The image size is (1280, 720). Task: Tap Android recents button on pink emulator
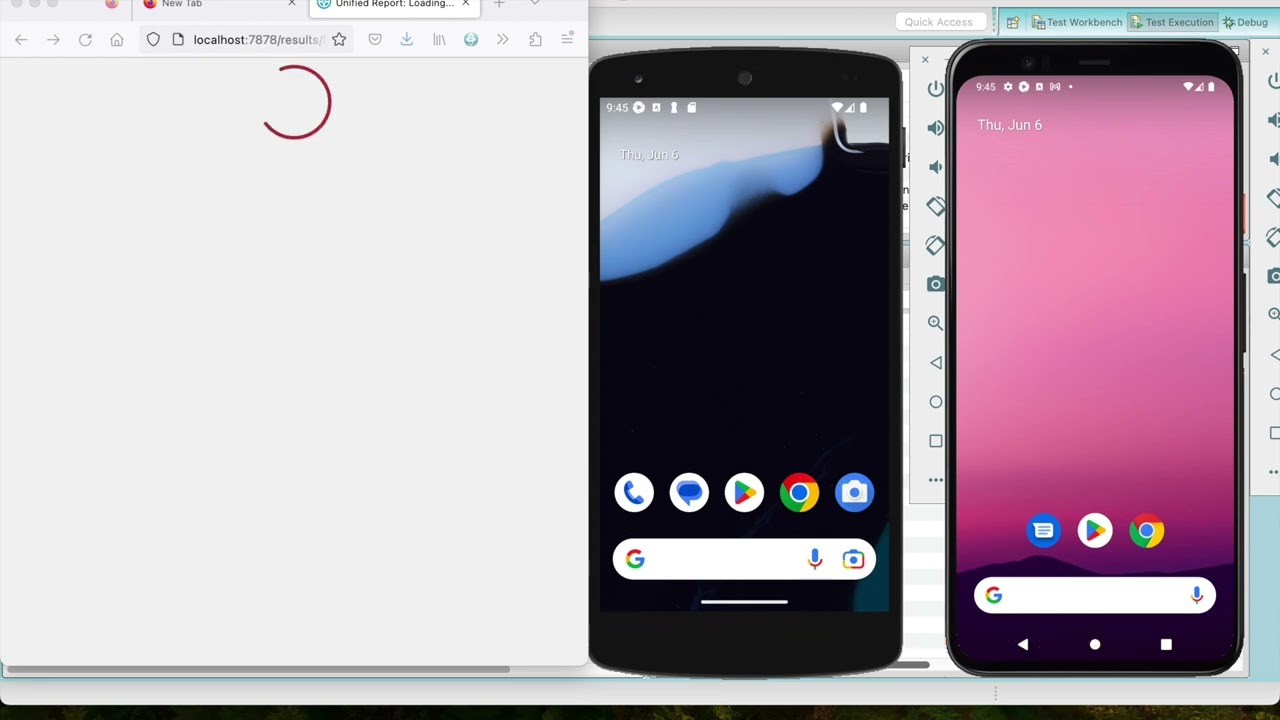coord(1166,645)
